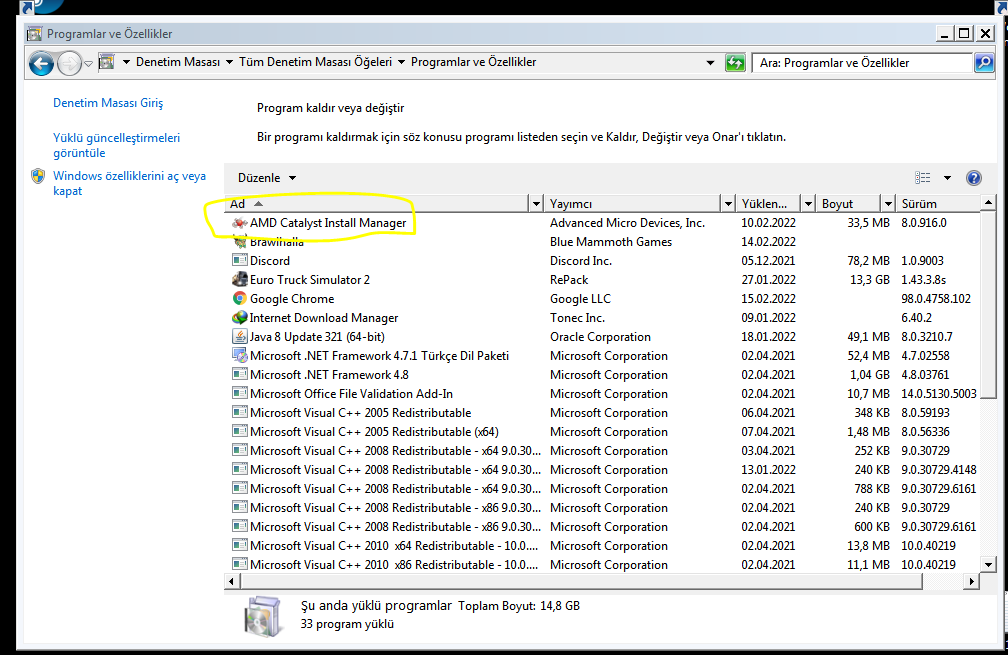
Task: Click the Microsoft .NET Framework 4.8 icon
Action: (x=240, y=374)
